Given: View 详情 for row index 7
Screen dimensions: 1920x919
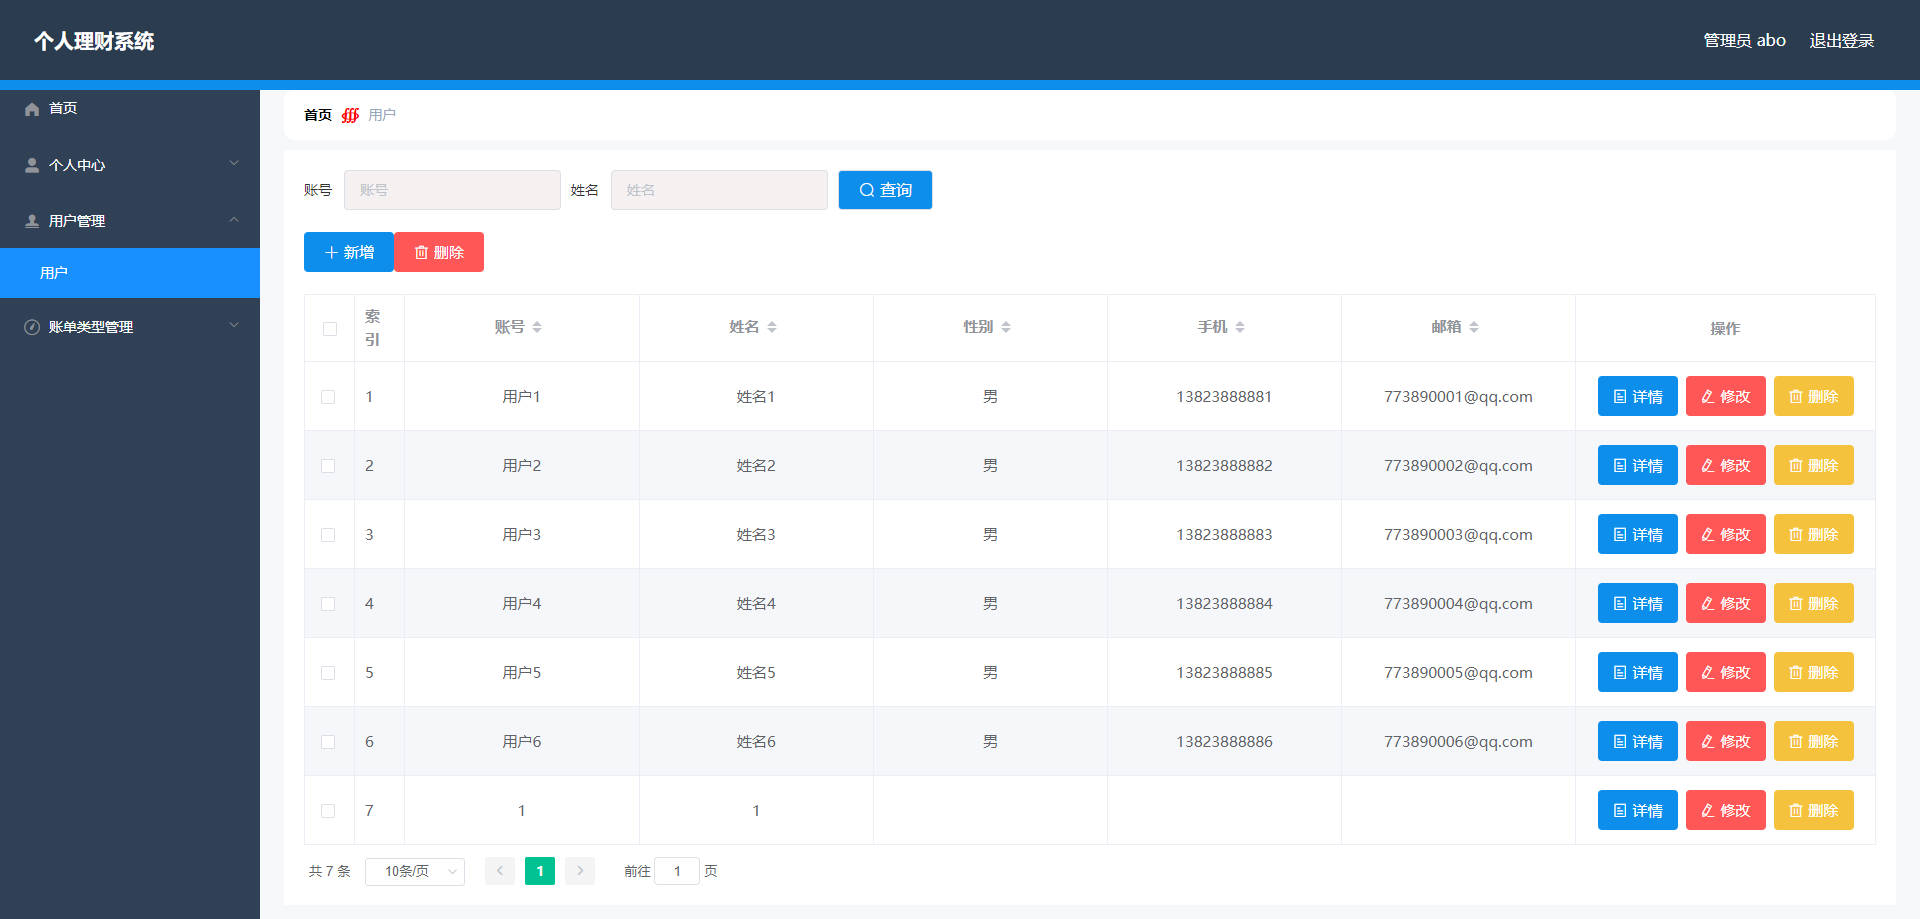Looking at the screenshot, I should click(x=1638, y=810).
